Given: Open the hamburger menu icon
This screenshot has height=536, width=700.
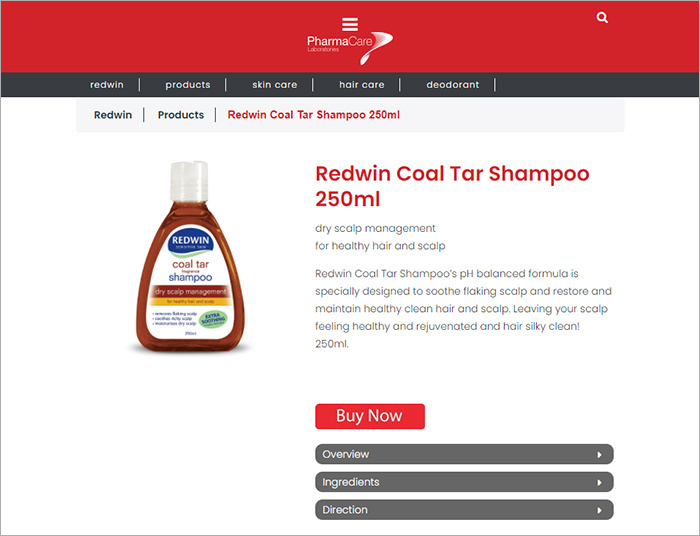Looking at the screenshot, I should (350, 25).
